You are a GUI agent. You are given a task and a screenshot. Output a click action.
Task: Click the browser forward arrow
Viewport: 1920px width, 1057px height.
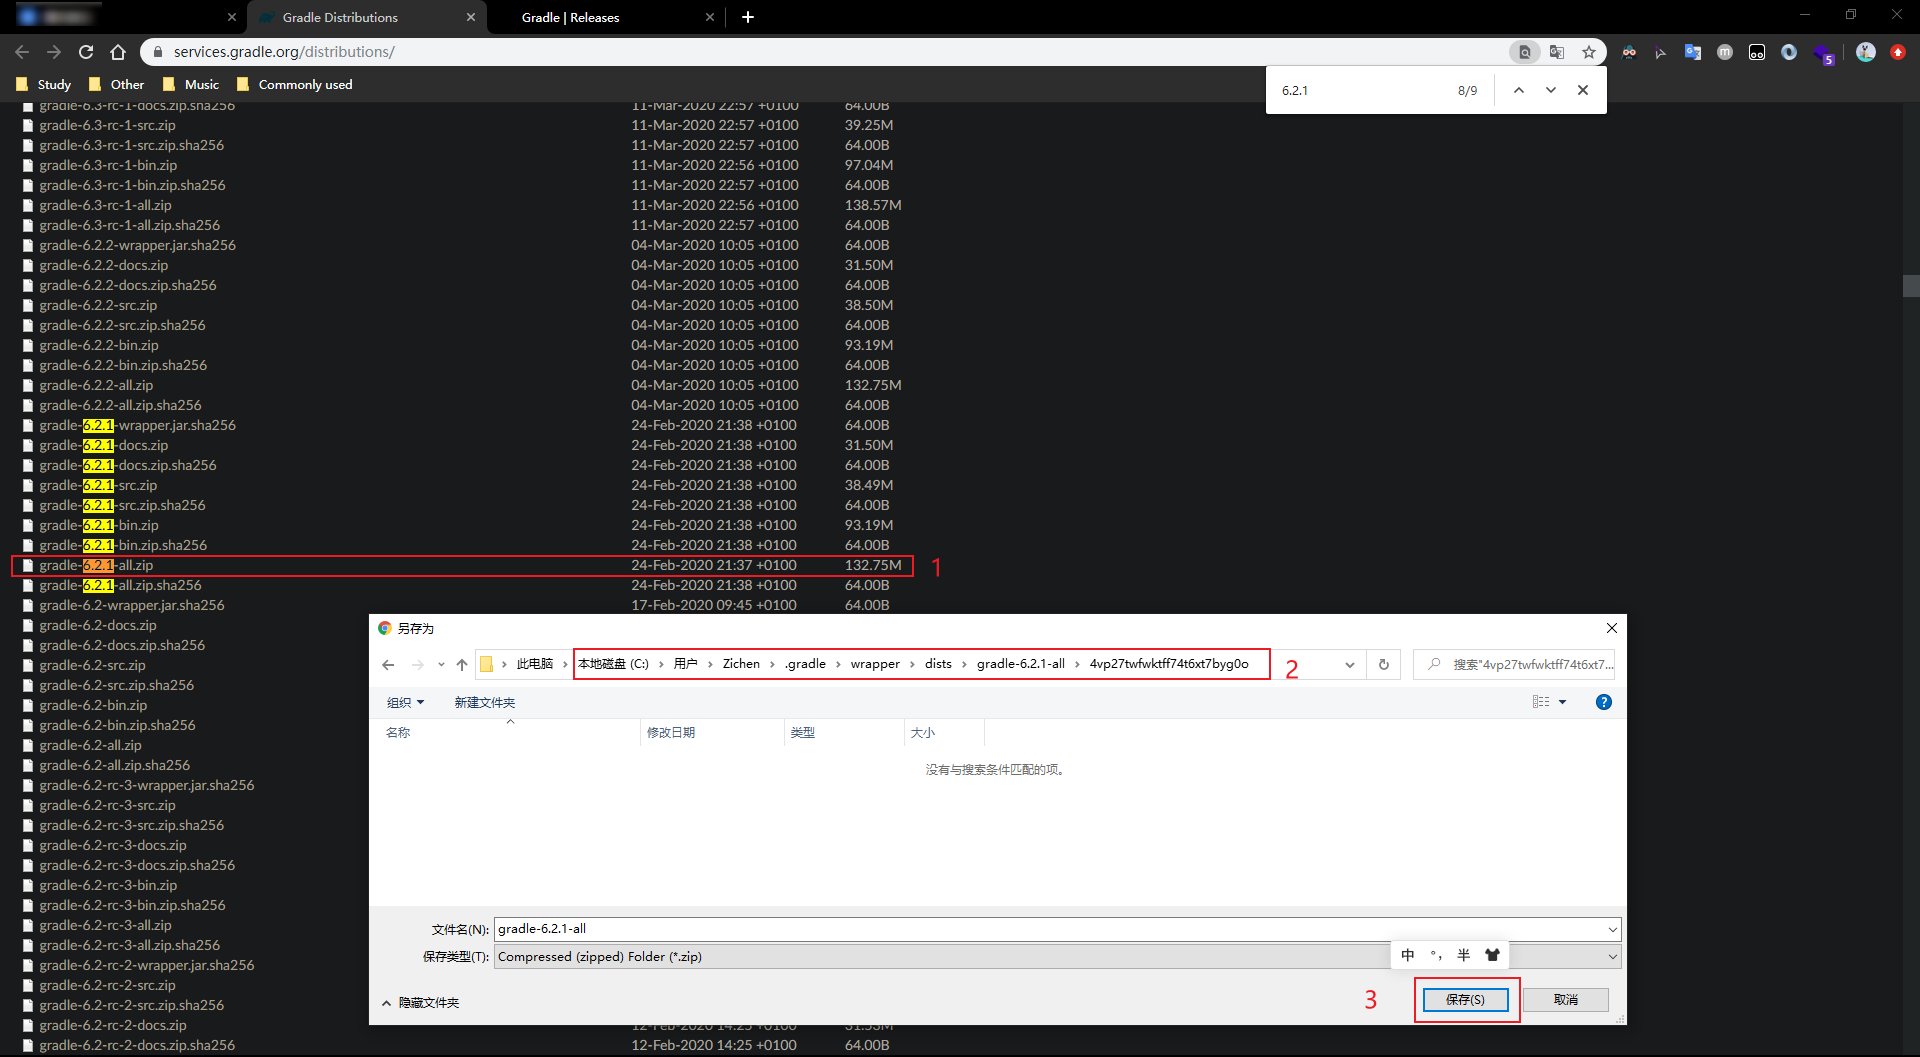tap(54, 52)
